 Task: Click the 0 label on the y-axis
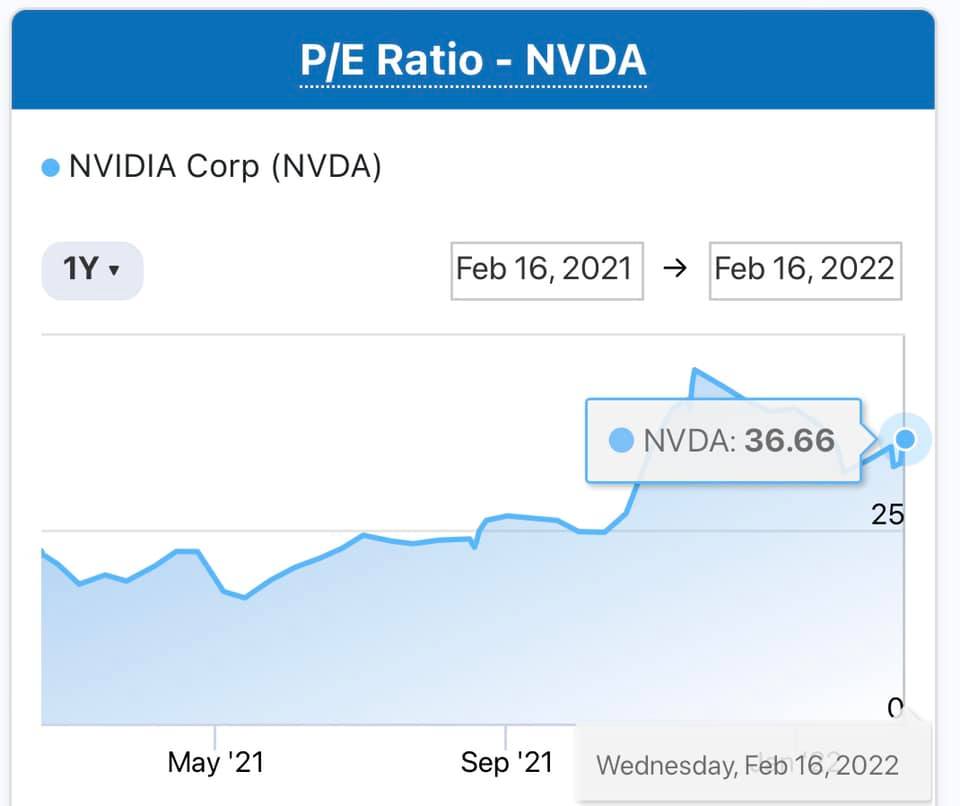(894, 707)
